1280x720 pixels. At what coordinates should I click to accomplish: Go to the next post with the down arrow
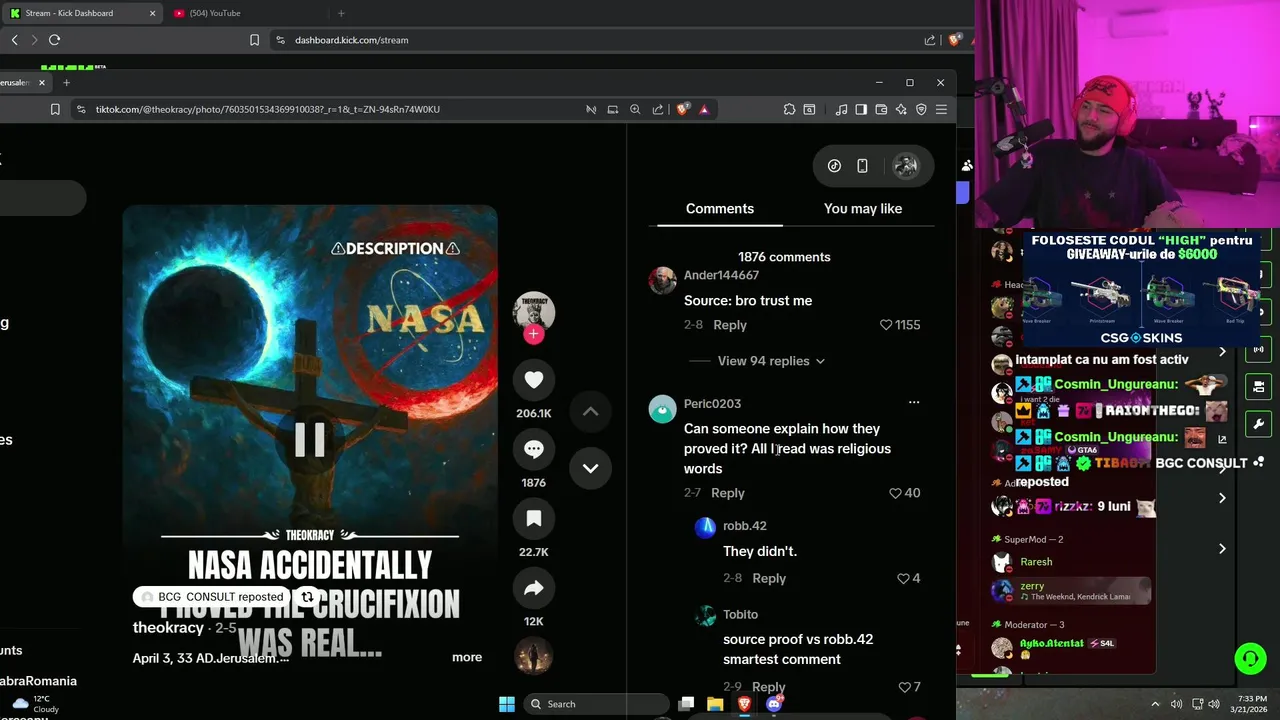(x=590, y=468)
